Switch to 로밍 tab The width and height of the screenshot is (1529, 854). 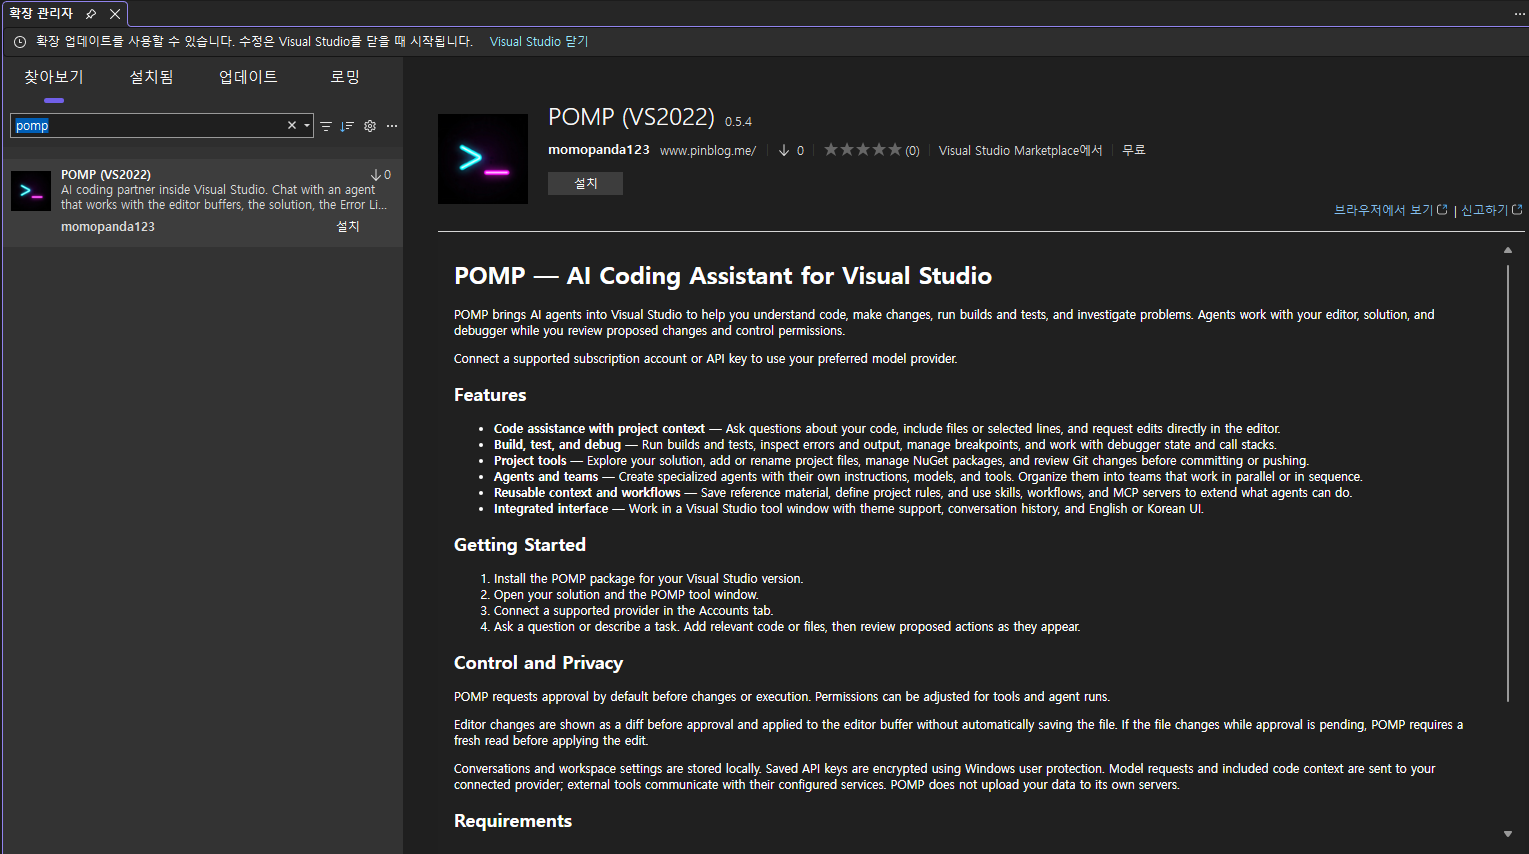(345, 77)
